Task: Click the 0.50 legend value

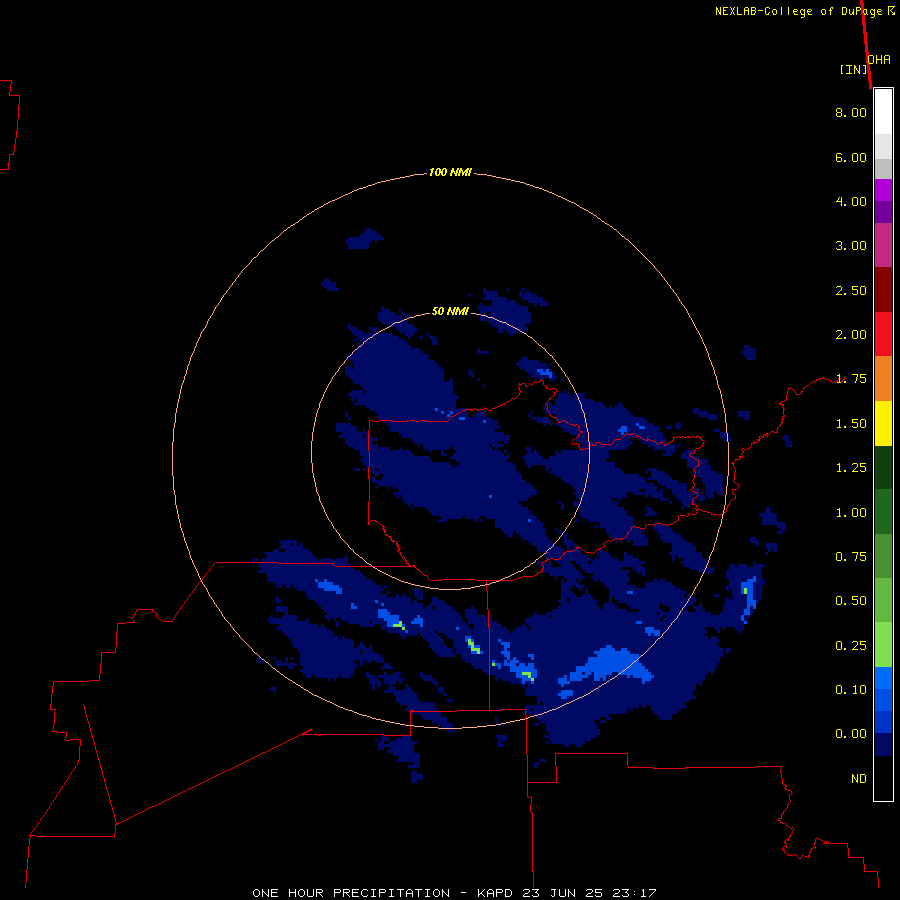Action: [x=851, y=601]
